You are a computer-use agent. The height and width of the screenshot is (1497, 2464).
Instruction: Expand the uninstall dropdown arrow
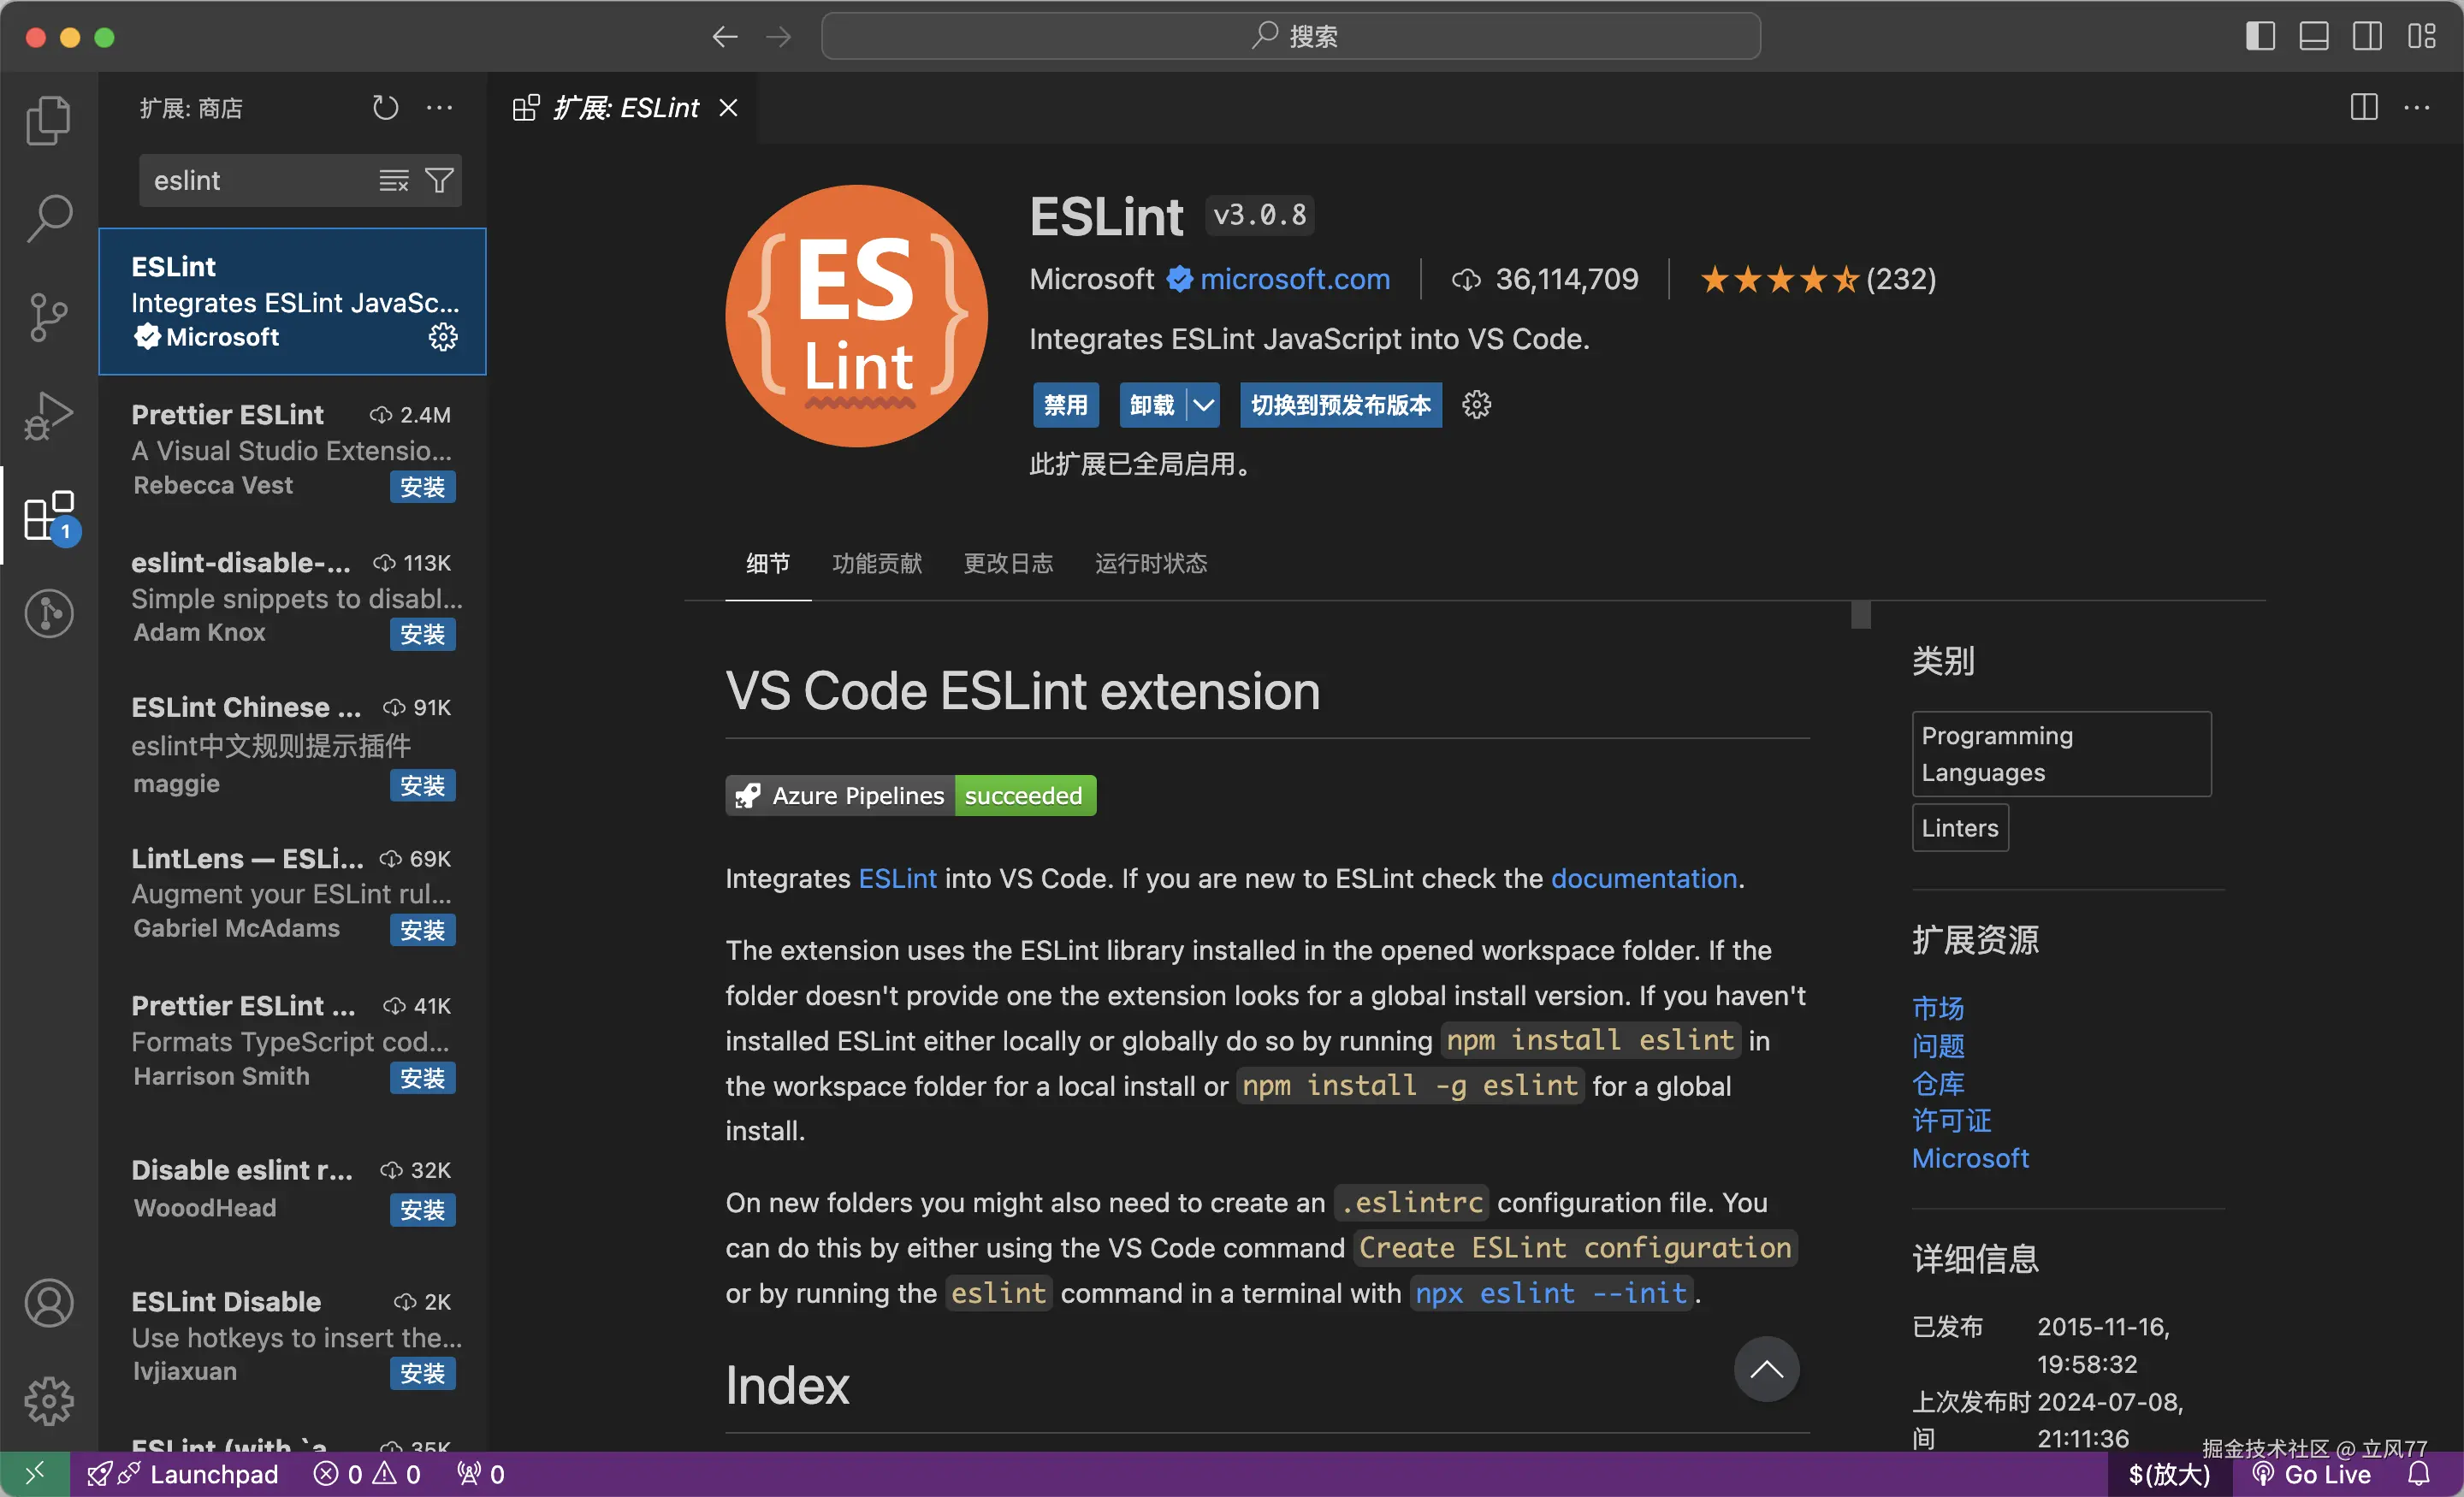[x=1203, y=405]
